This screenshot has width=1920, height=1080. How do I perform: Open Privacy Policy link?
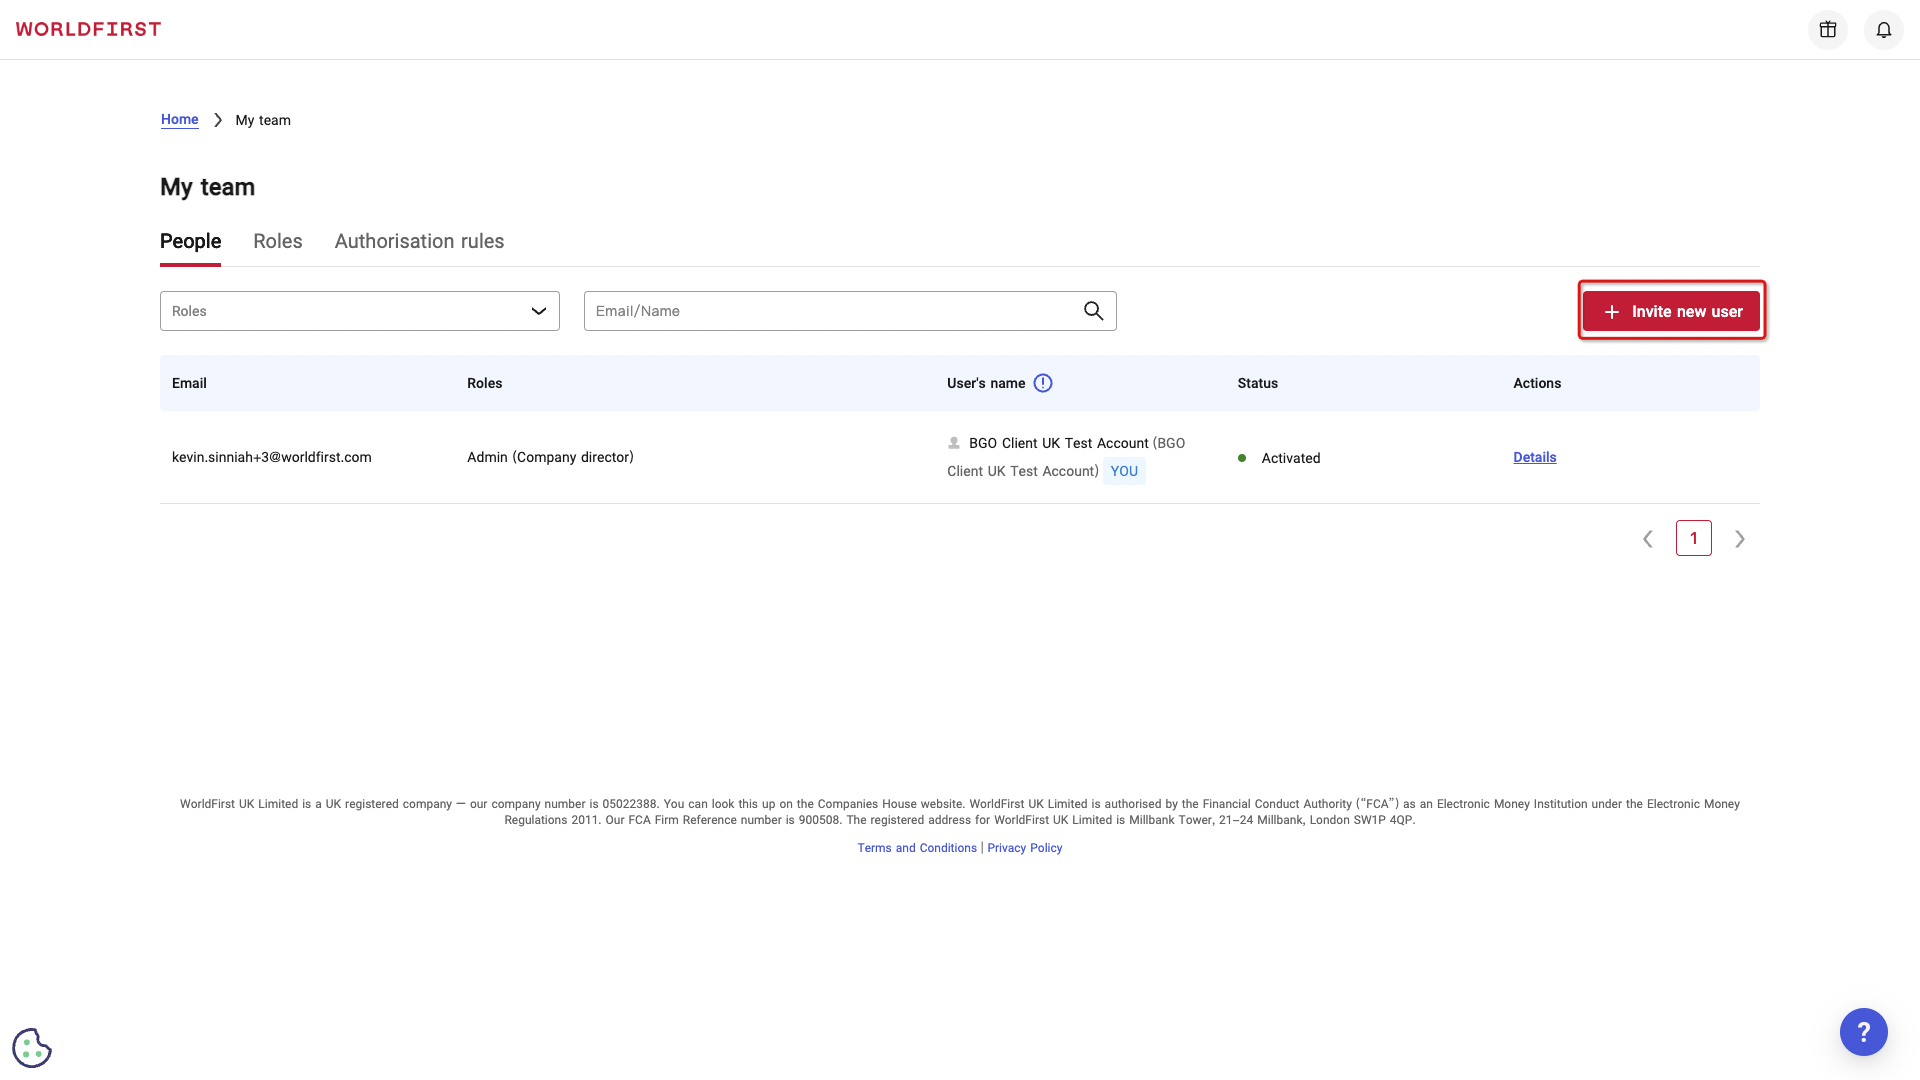[1025, 848]
